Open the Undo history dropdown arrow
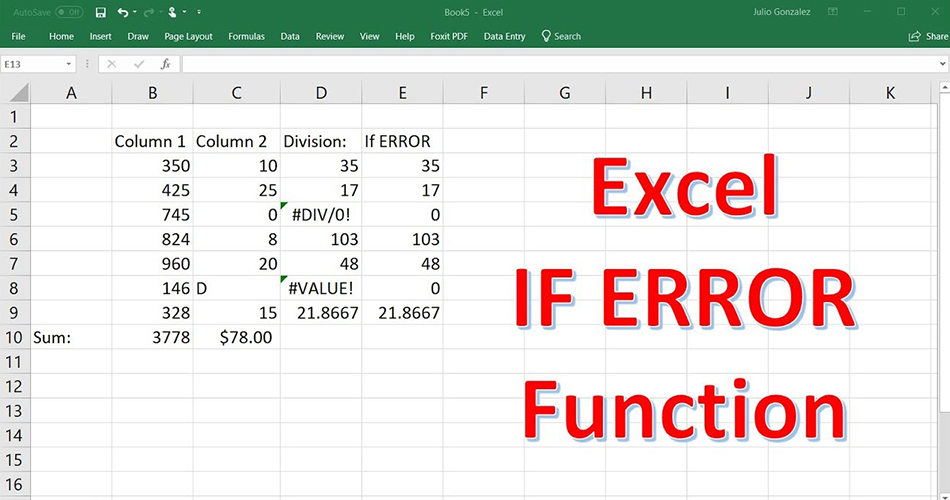 pyautogui.click(x=134, y=12)
